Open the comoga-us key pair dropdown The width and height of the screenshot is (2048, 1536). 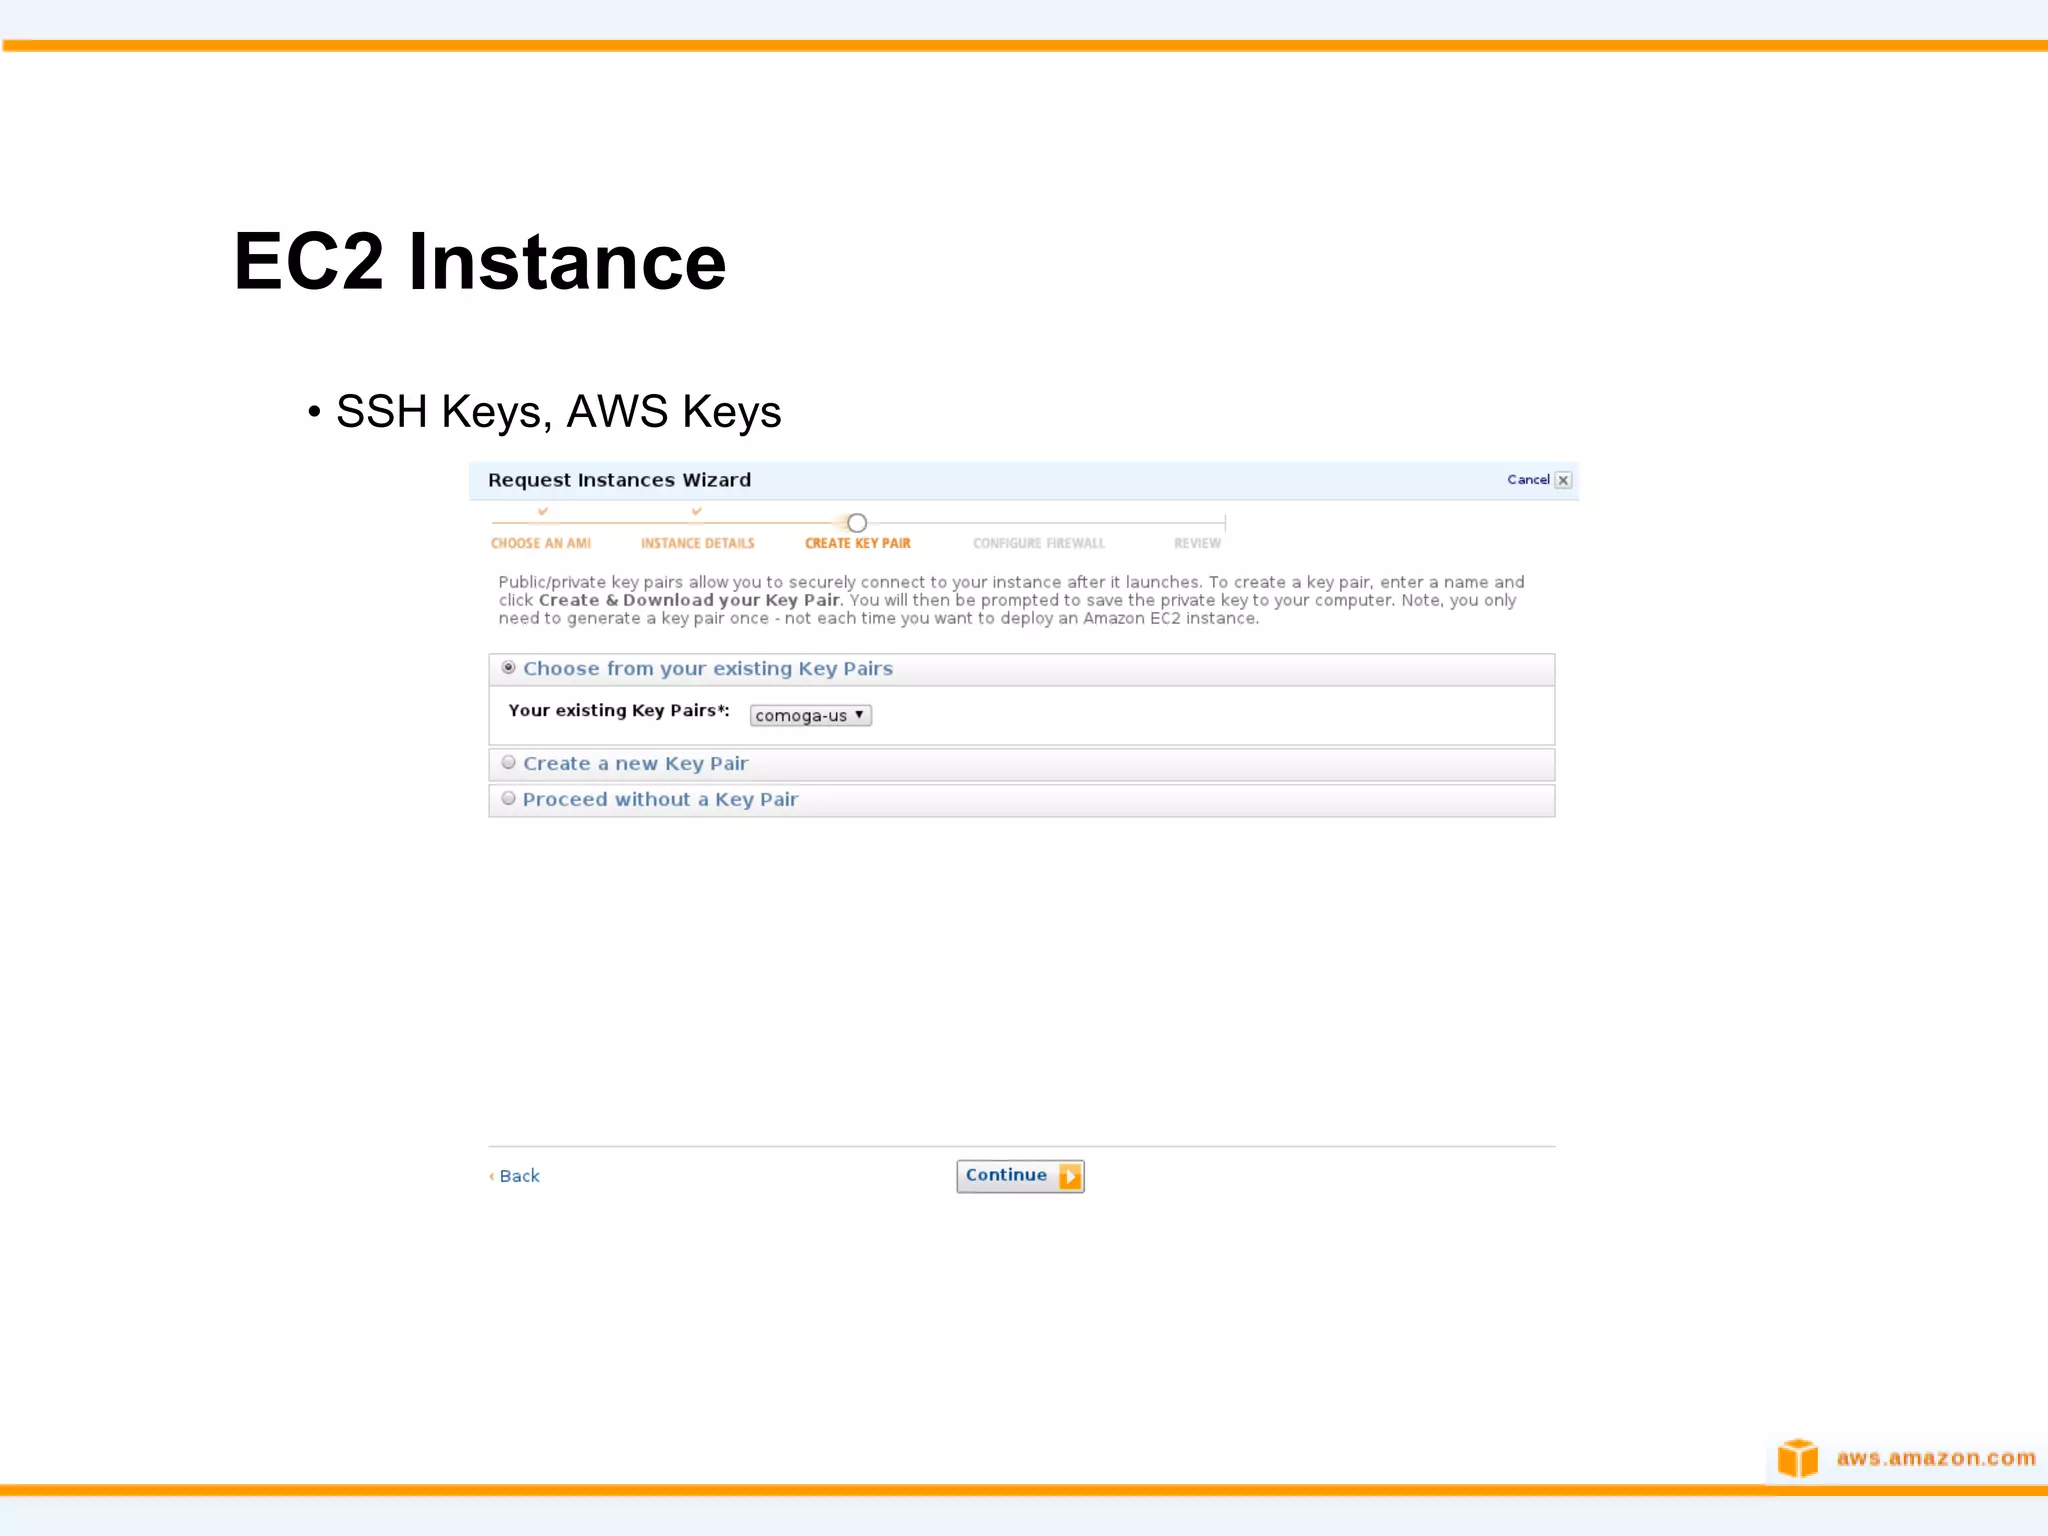click(811, 715)
